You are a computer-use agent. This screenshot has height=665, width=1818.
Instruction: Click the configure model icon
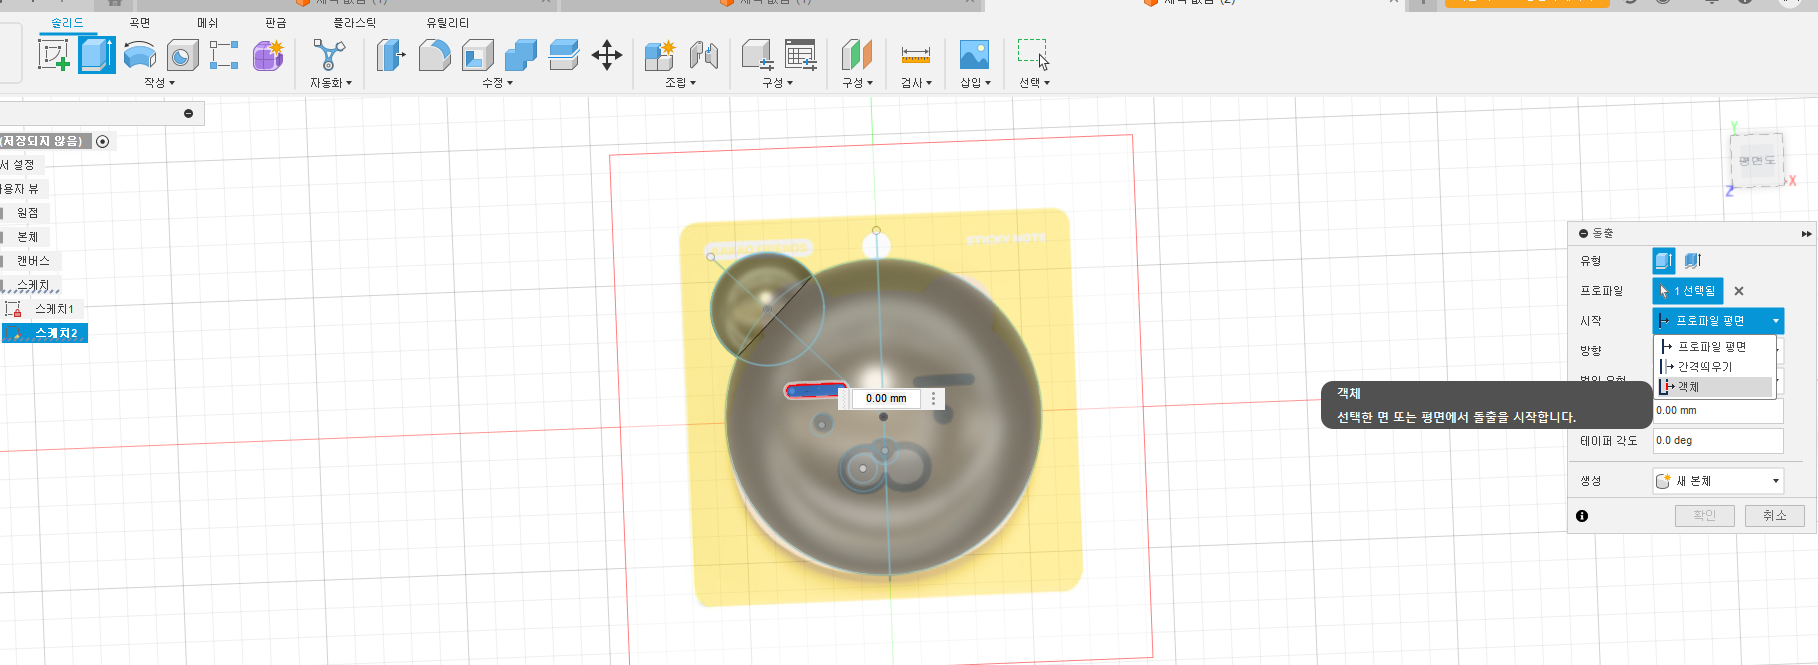coord(757,55)
